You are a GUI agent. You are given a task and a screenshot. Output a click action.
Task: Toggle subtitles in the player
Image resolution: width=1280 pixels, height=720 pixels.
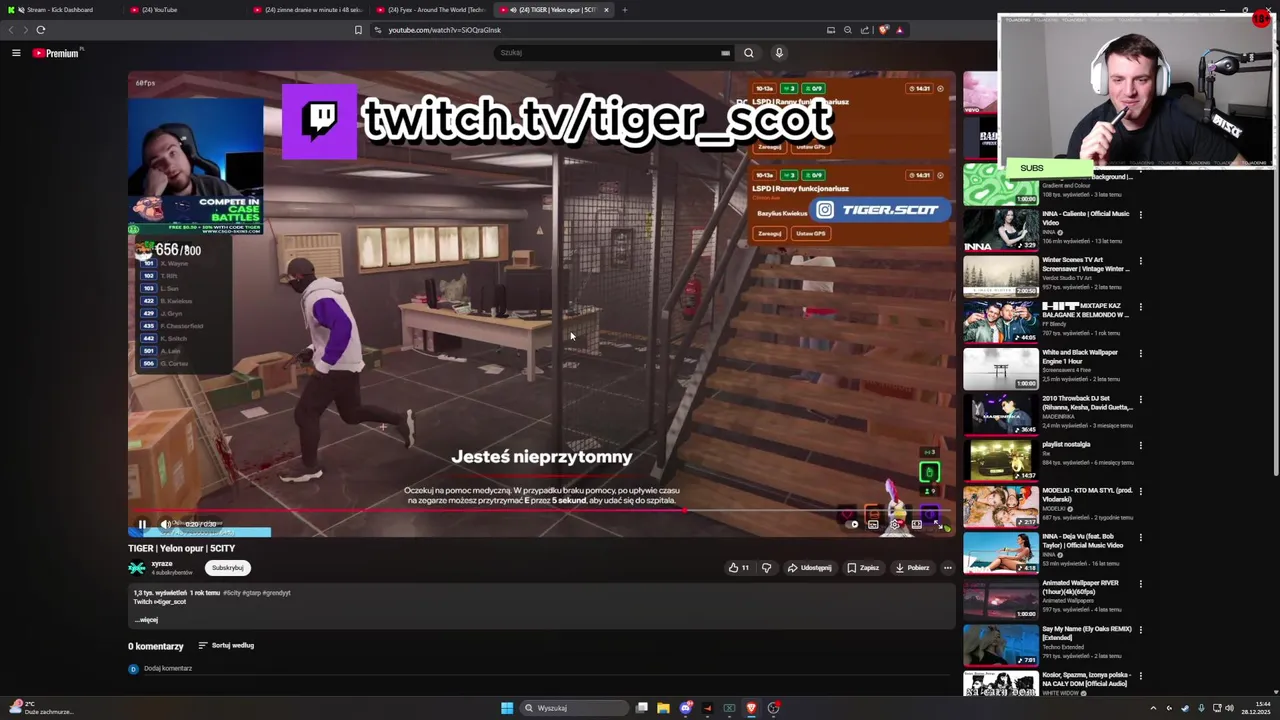tap(873, 524)
